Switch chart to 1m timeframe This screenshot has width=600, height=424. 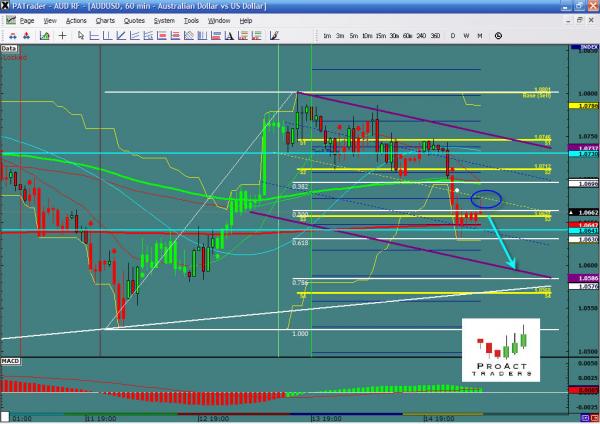coord(327,35)
